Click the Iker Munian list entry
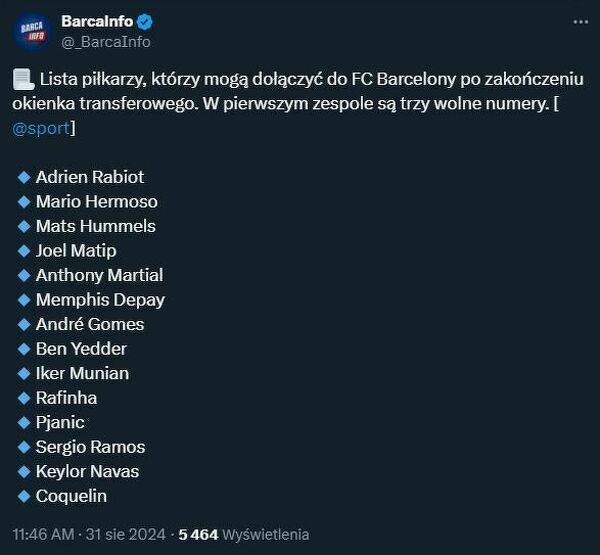 coord(82,373)
